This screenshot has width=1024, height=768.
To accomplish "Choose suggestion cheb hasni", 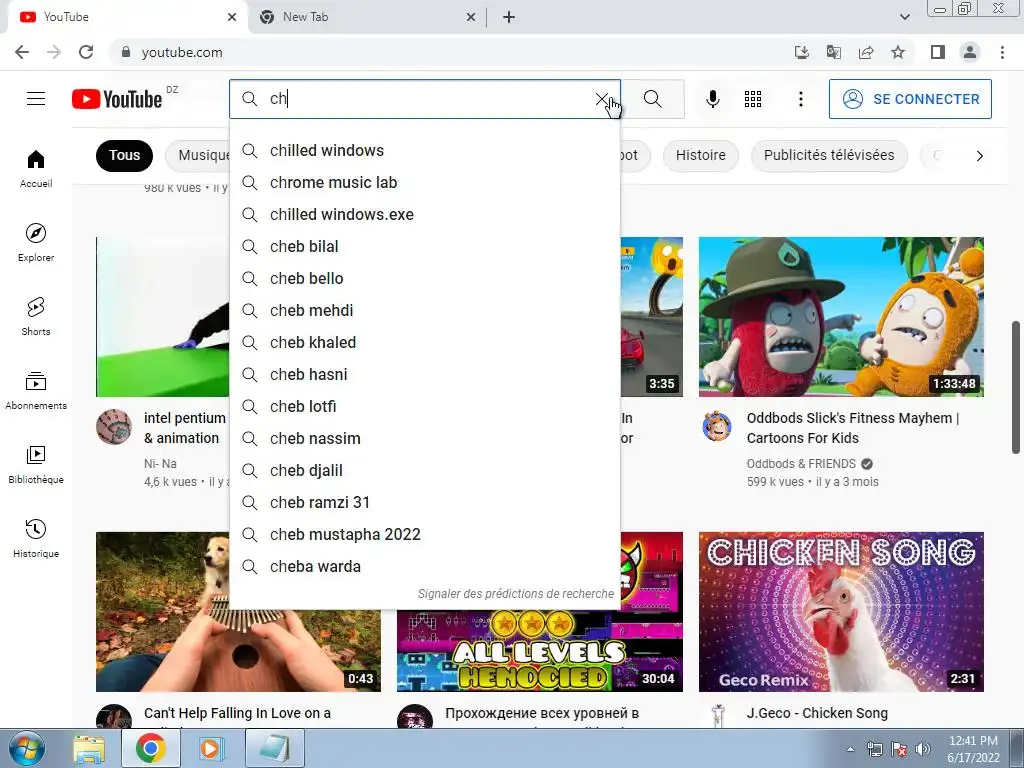I will click(424, 374).
